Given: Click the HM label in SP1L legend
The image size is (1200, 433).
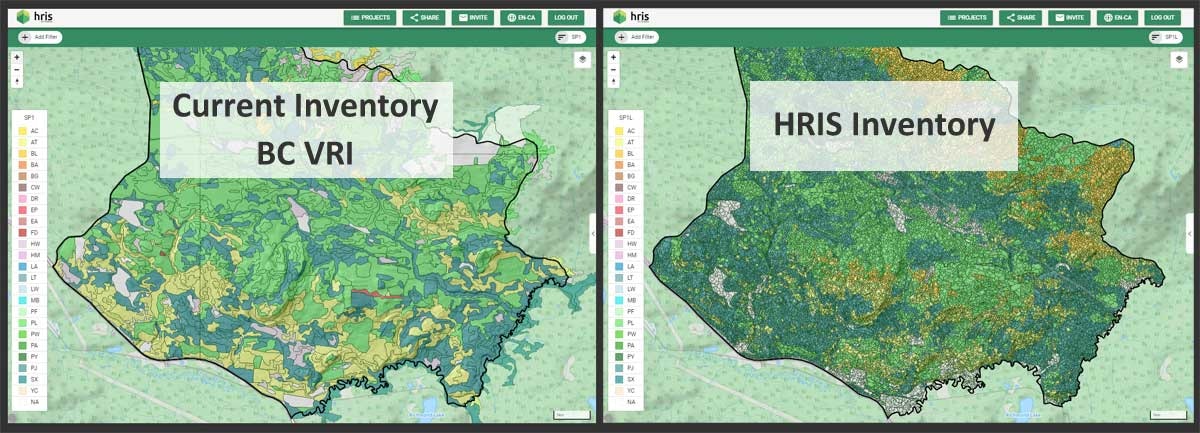Looking at the screenshot, I should (630, 255).
